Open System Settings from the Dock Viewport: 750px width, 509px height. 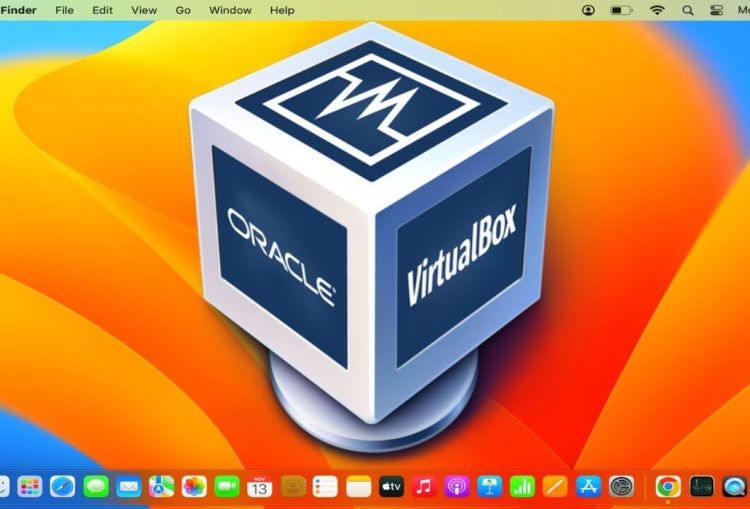click(x=621, y=487)
